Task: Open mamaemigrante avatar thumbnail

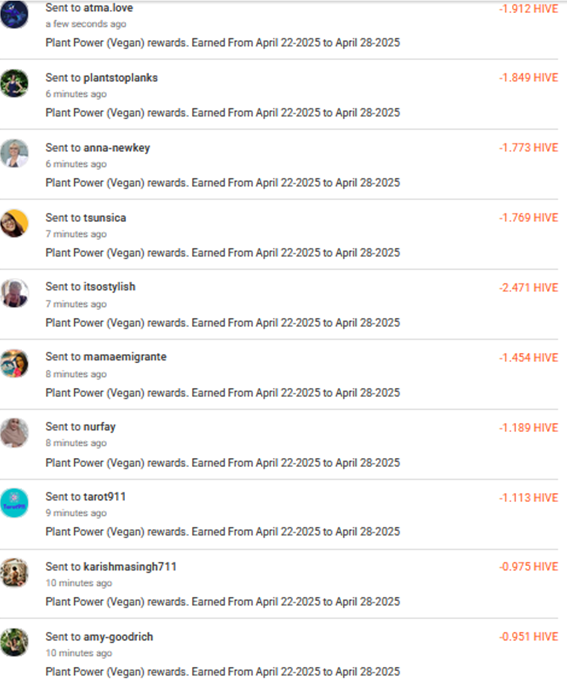Action: pos(14,363)
